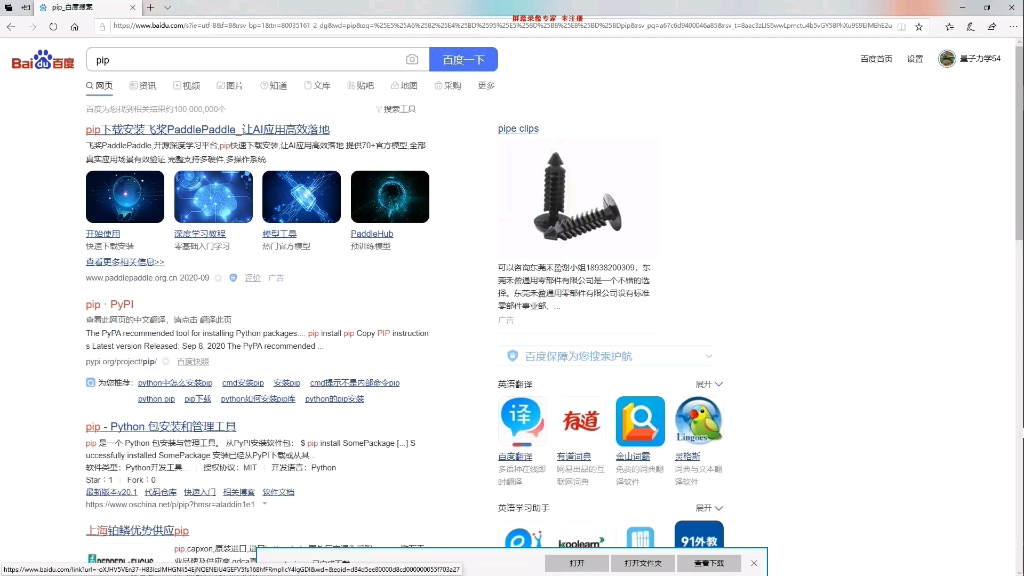Open the 更多 search categories
This screenshot has width=1024, height=576.
point(486,86)
